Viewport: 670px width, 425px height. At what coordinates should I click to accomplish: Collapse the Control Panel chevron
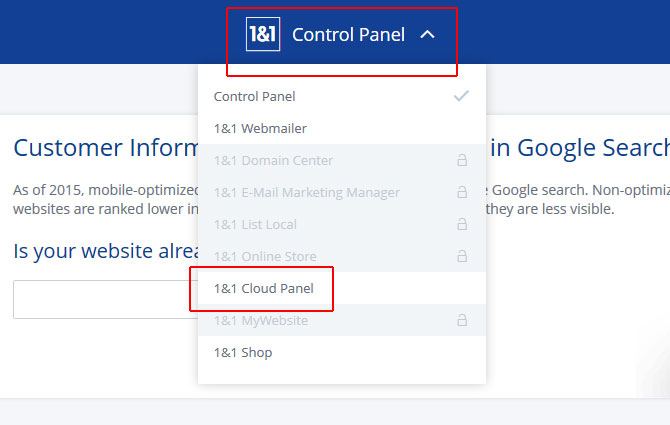coord(427,35)
